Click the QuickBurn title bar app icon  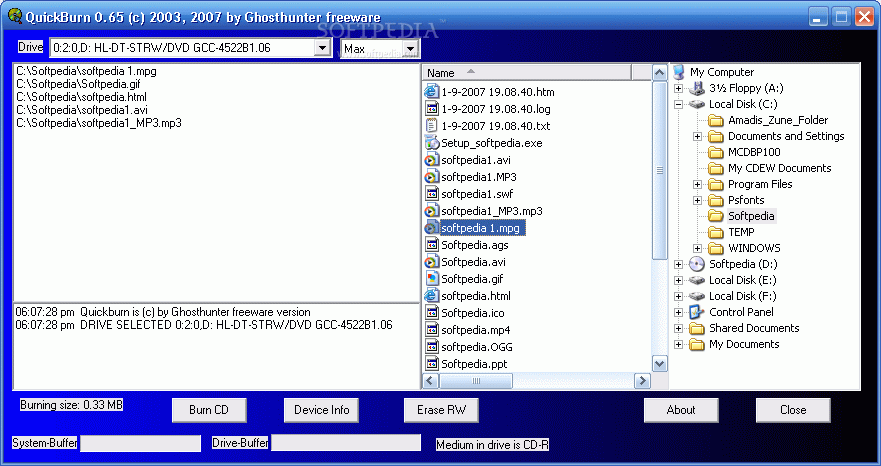pyautogui.click(x=16, y=16)
